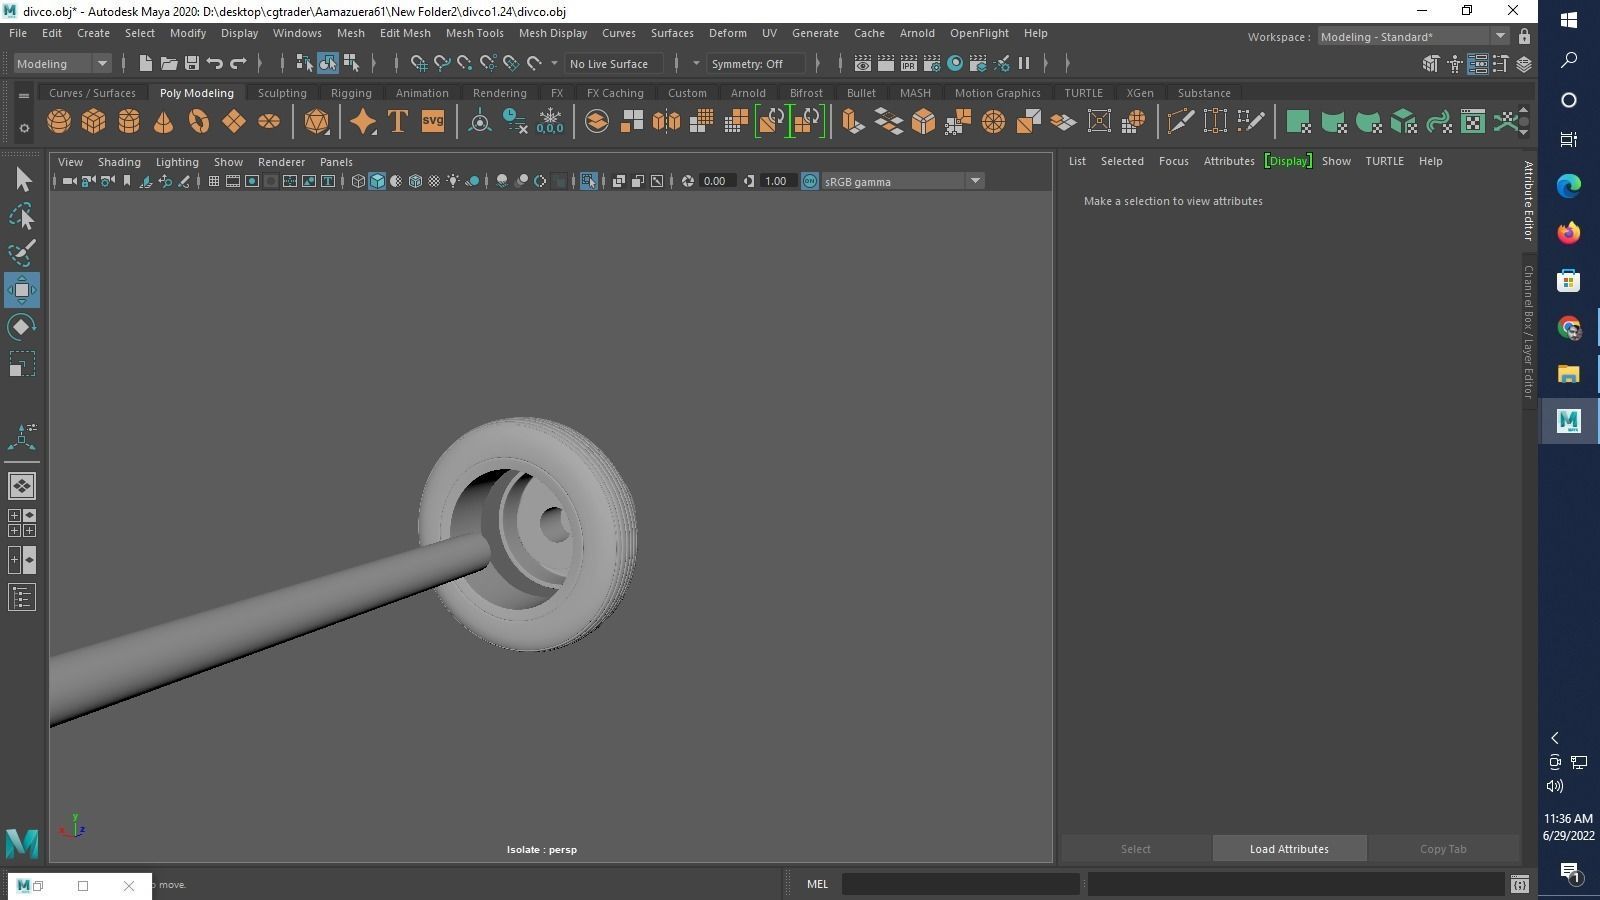Switch to the Sculpting shelf tab
Screen dimensions: 1600x900
pyautogui.click(x=282, y=93)
